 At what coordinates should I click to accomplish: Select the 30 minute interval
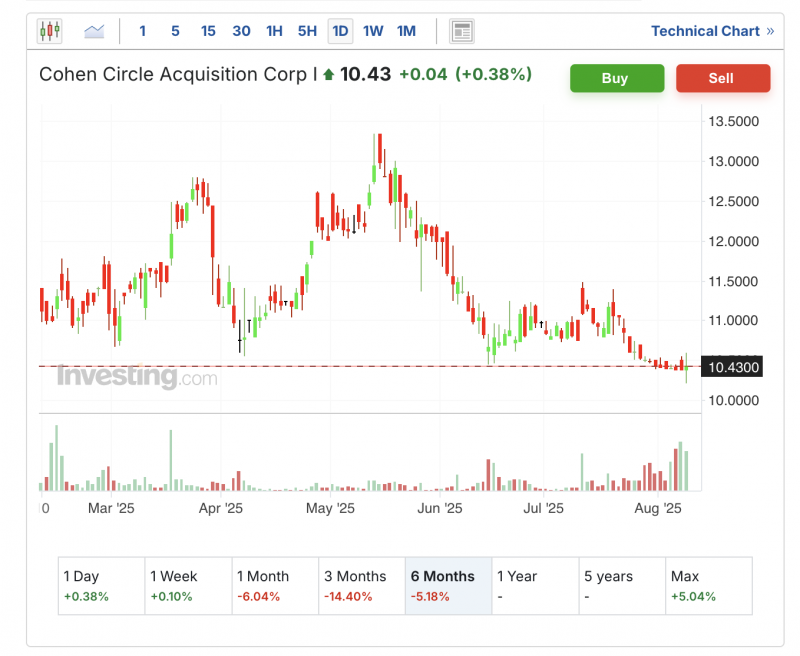coord(241,31)
